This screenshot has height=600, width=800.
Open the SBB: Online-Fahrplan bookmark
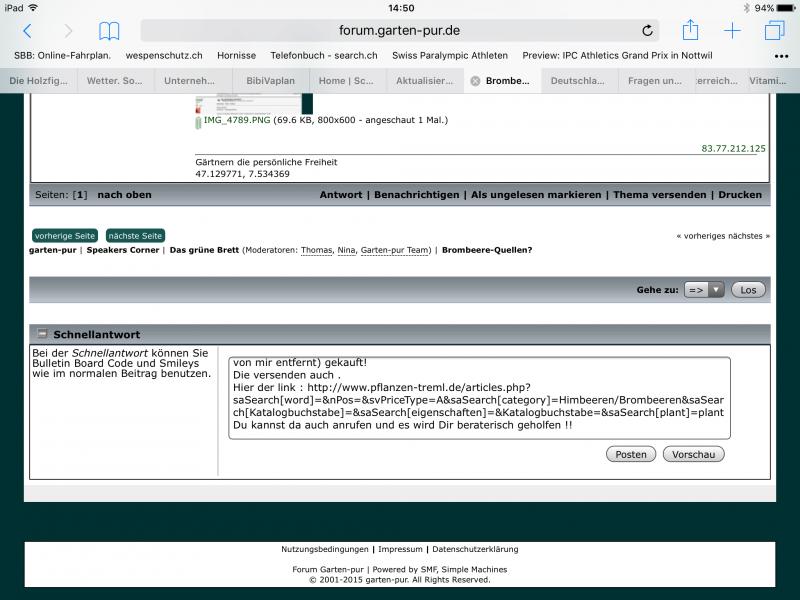coord(62,55)
